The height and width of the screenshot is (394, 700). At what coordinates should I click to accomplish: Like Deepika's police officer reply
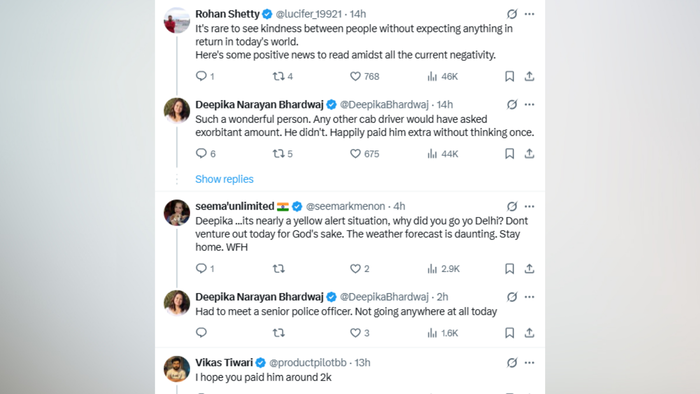pos(359,333)
